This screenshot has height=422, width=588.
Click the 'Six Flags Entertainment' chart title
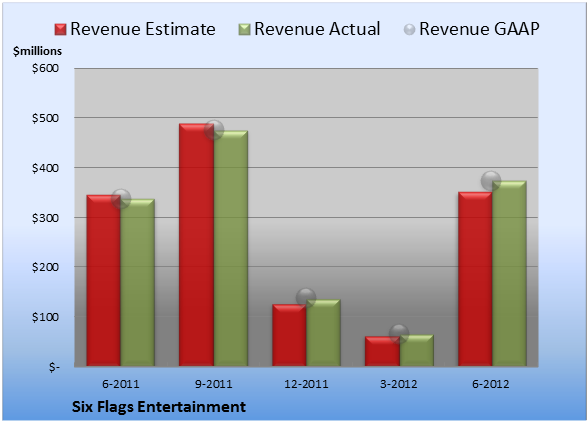pos(159,407)
